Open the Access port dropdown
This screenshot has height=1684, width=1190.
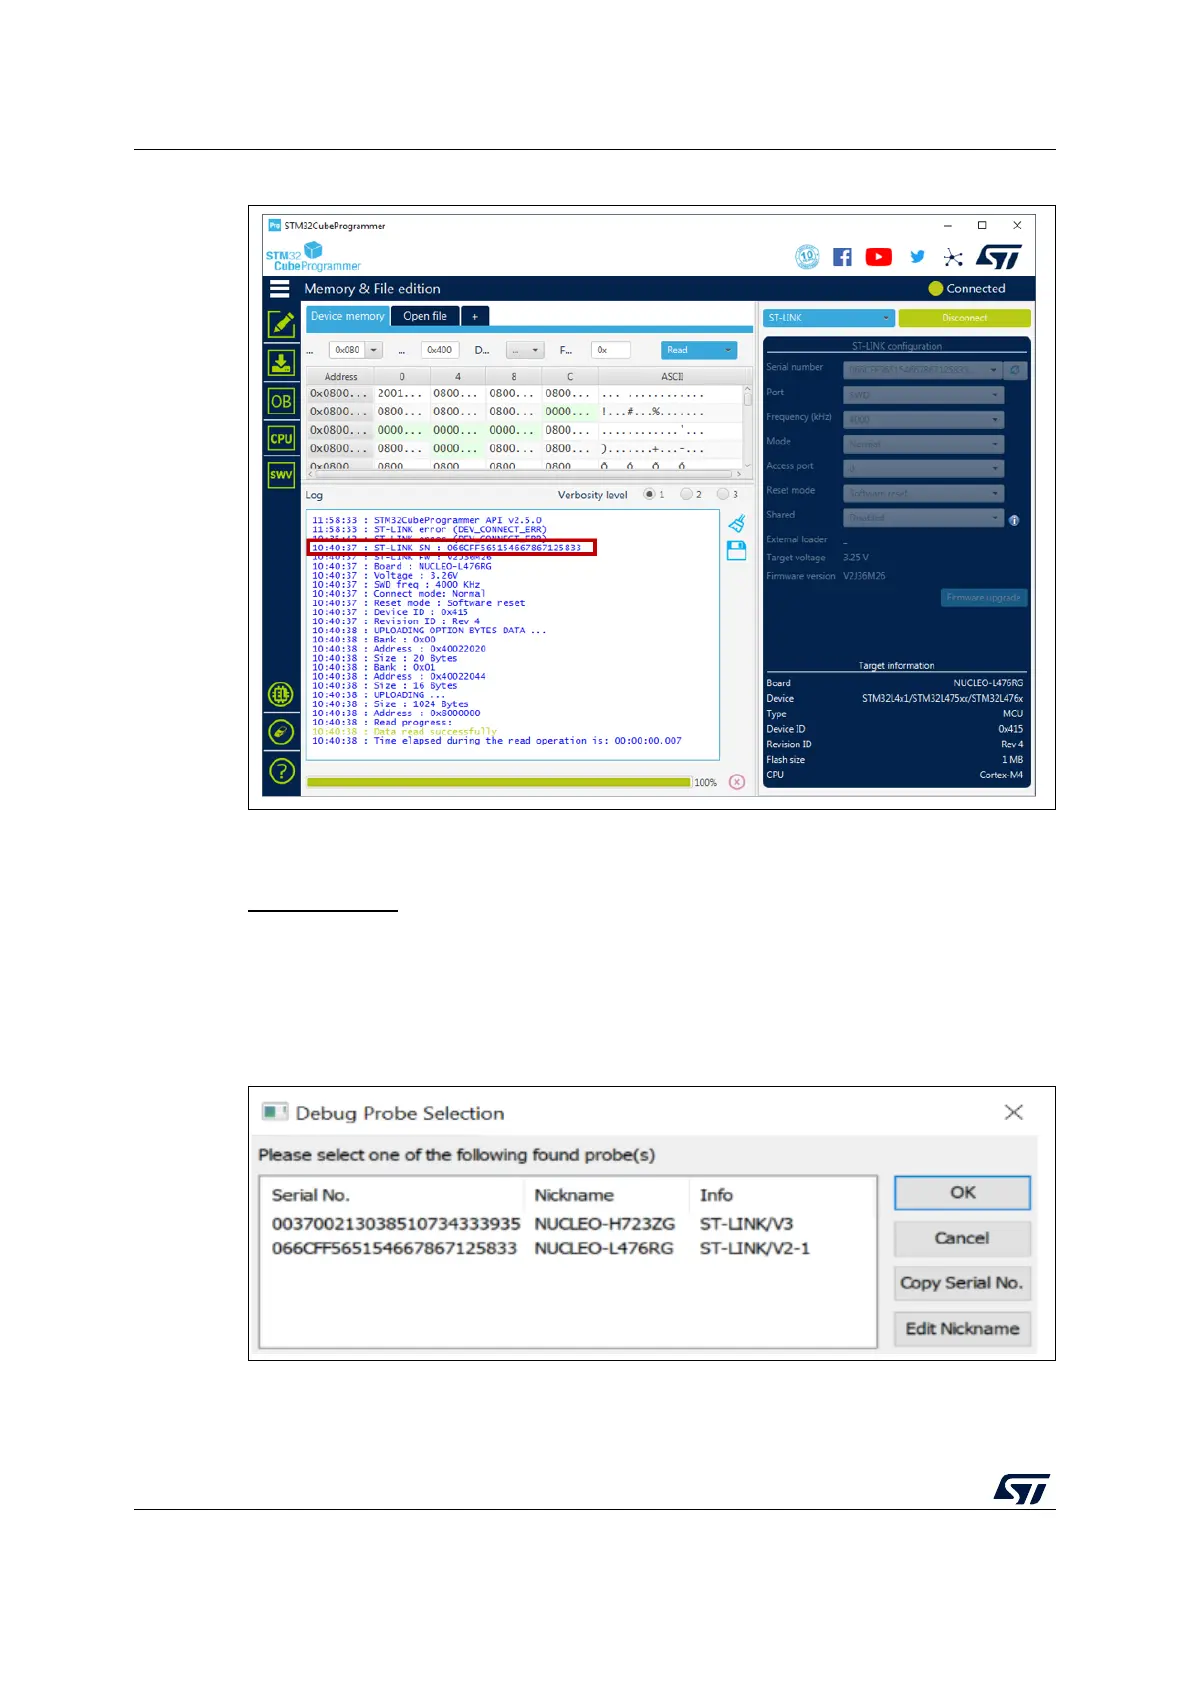pyautogui.click(x=923, y=469)
